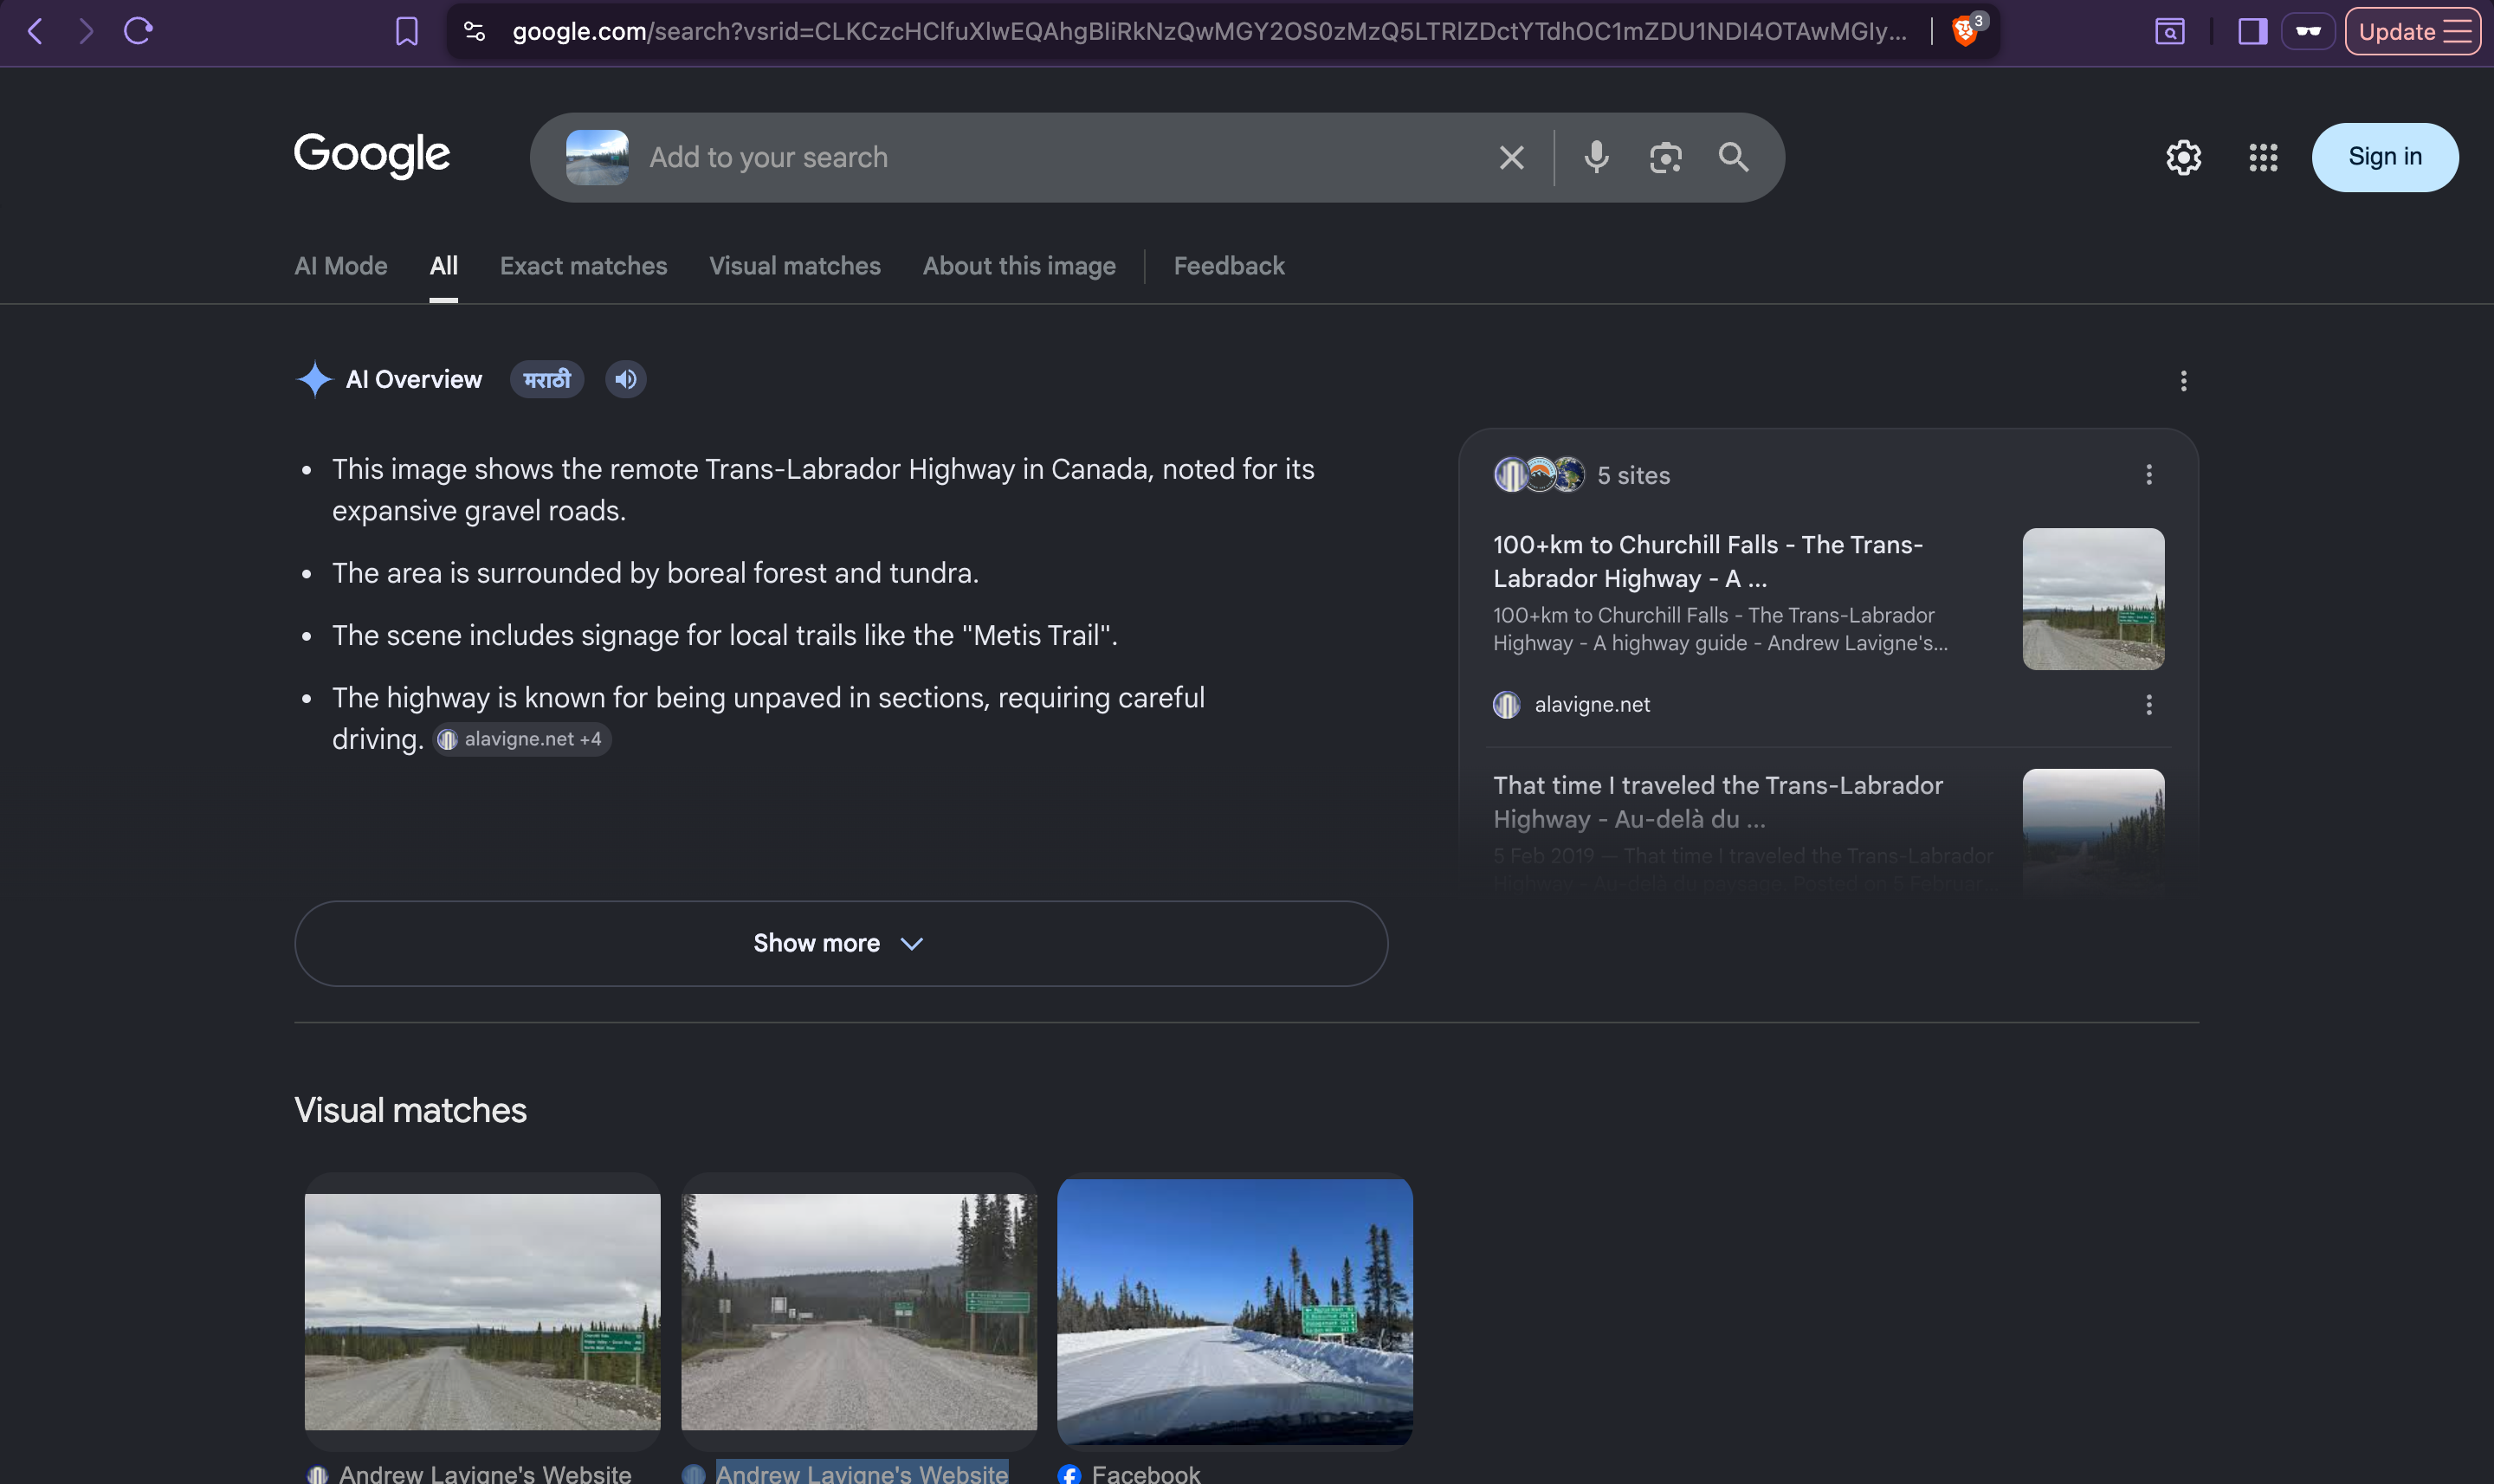Open the three-dot menu next to alavigne.net
The width and height of the screenshot is (2494, 1484).
pos(2148,705)
